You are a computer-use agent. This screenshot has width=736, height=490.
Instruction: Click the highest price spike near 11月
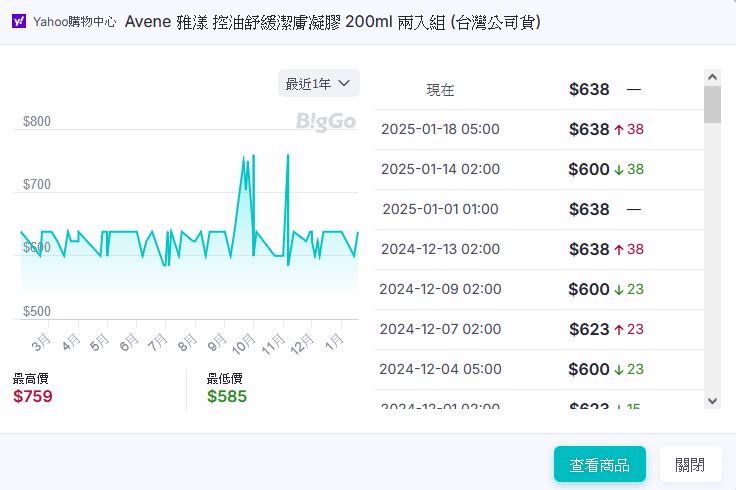[288, 156]
